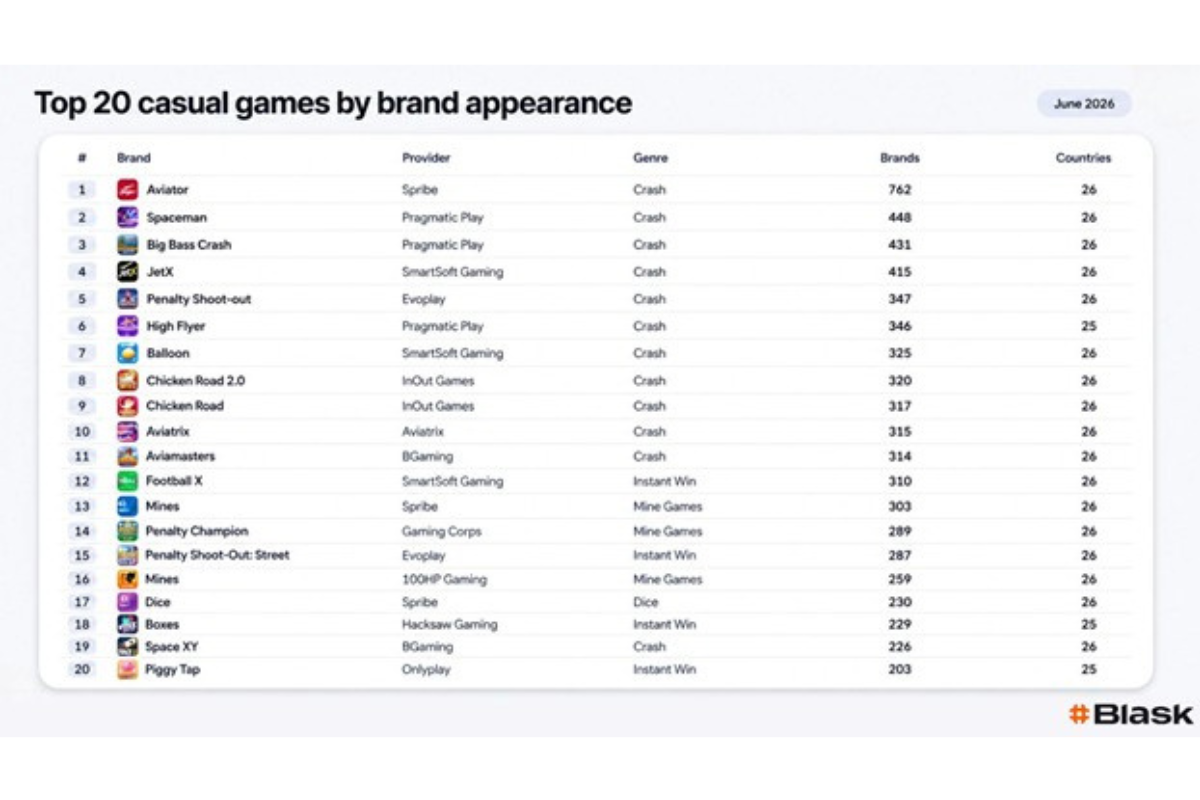Open the Big Bass Crash icon
The image size is (1200, 800).
click(127, 244)
